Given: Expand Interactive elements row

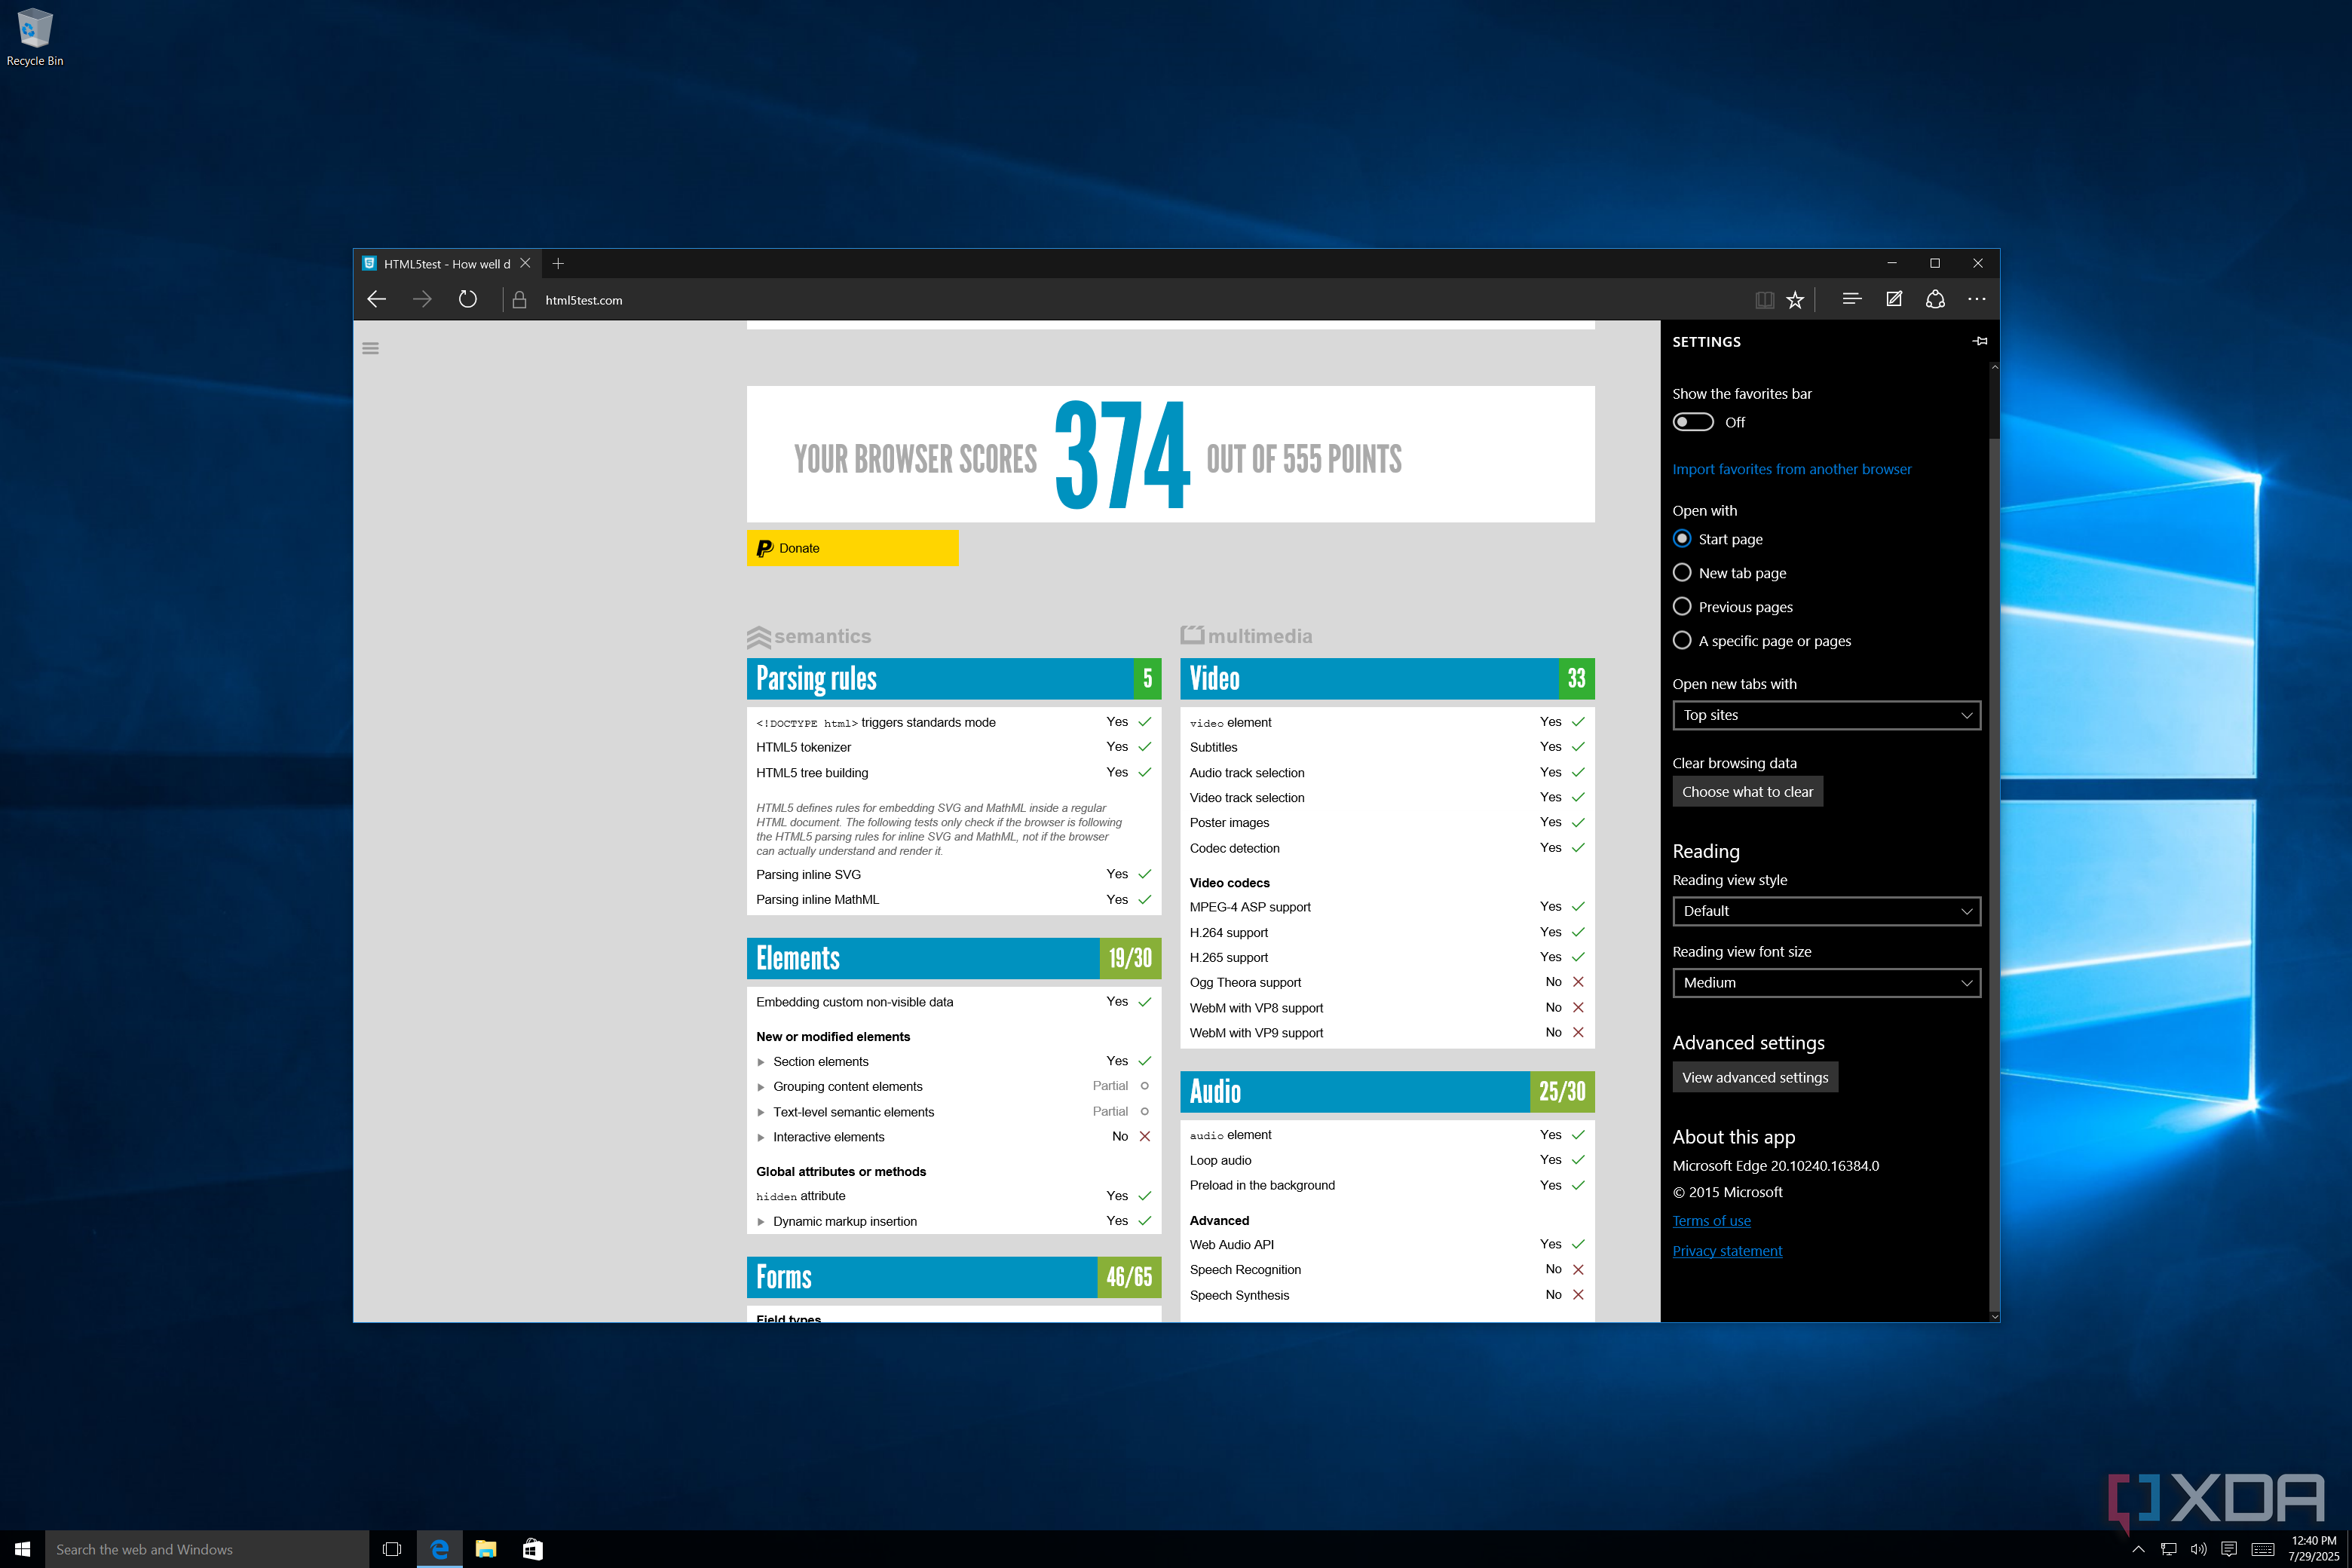Looking at the screenshot, I should (x=761, y=1137).
